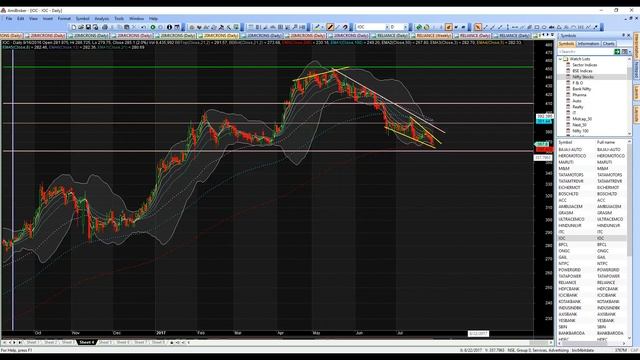Select ONGC in symbol list

[x=564, y=251]
